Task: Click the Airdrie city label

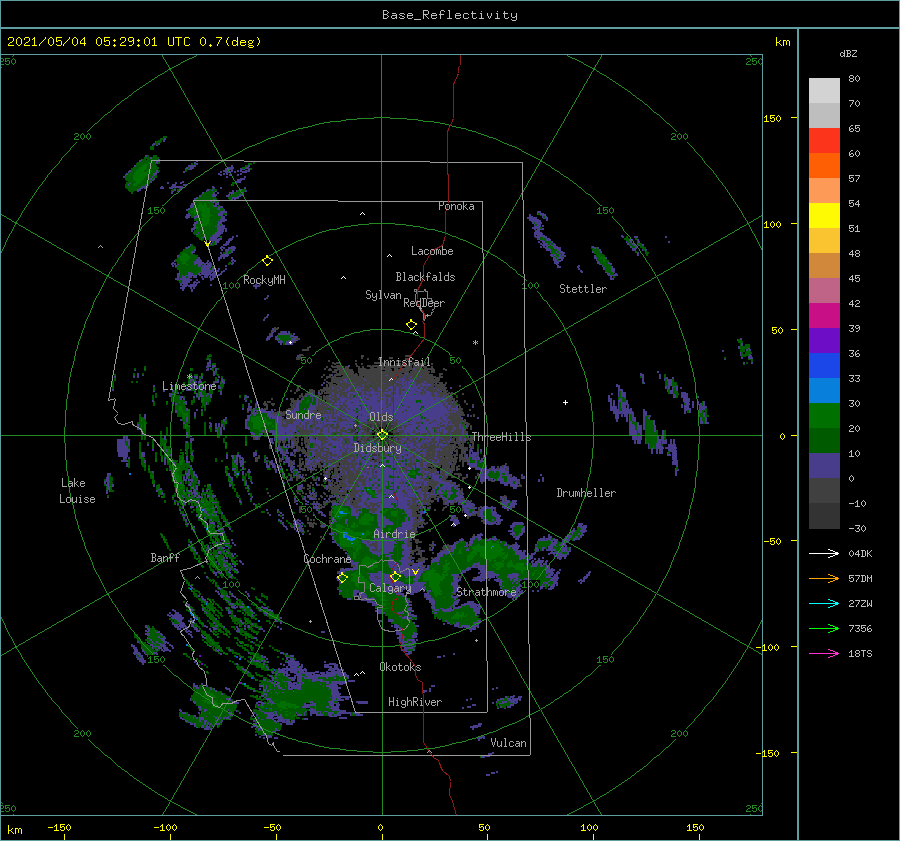Action: coord(394,534)
